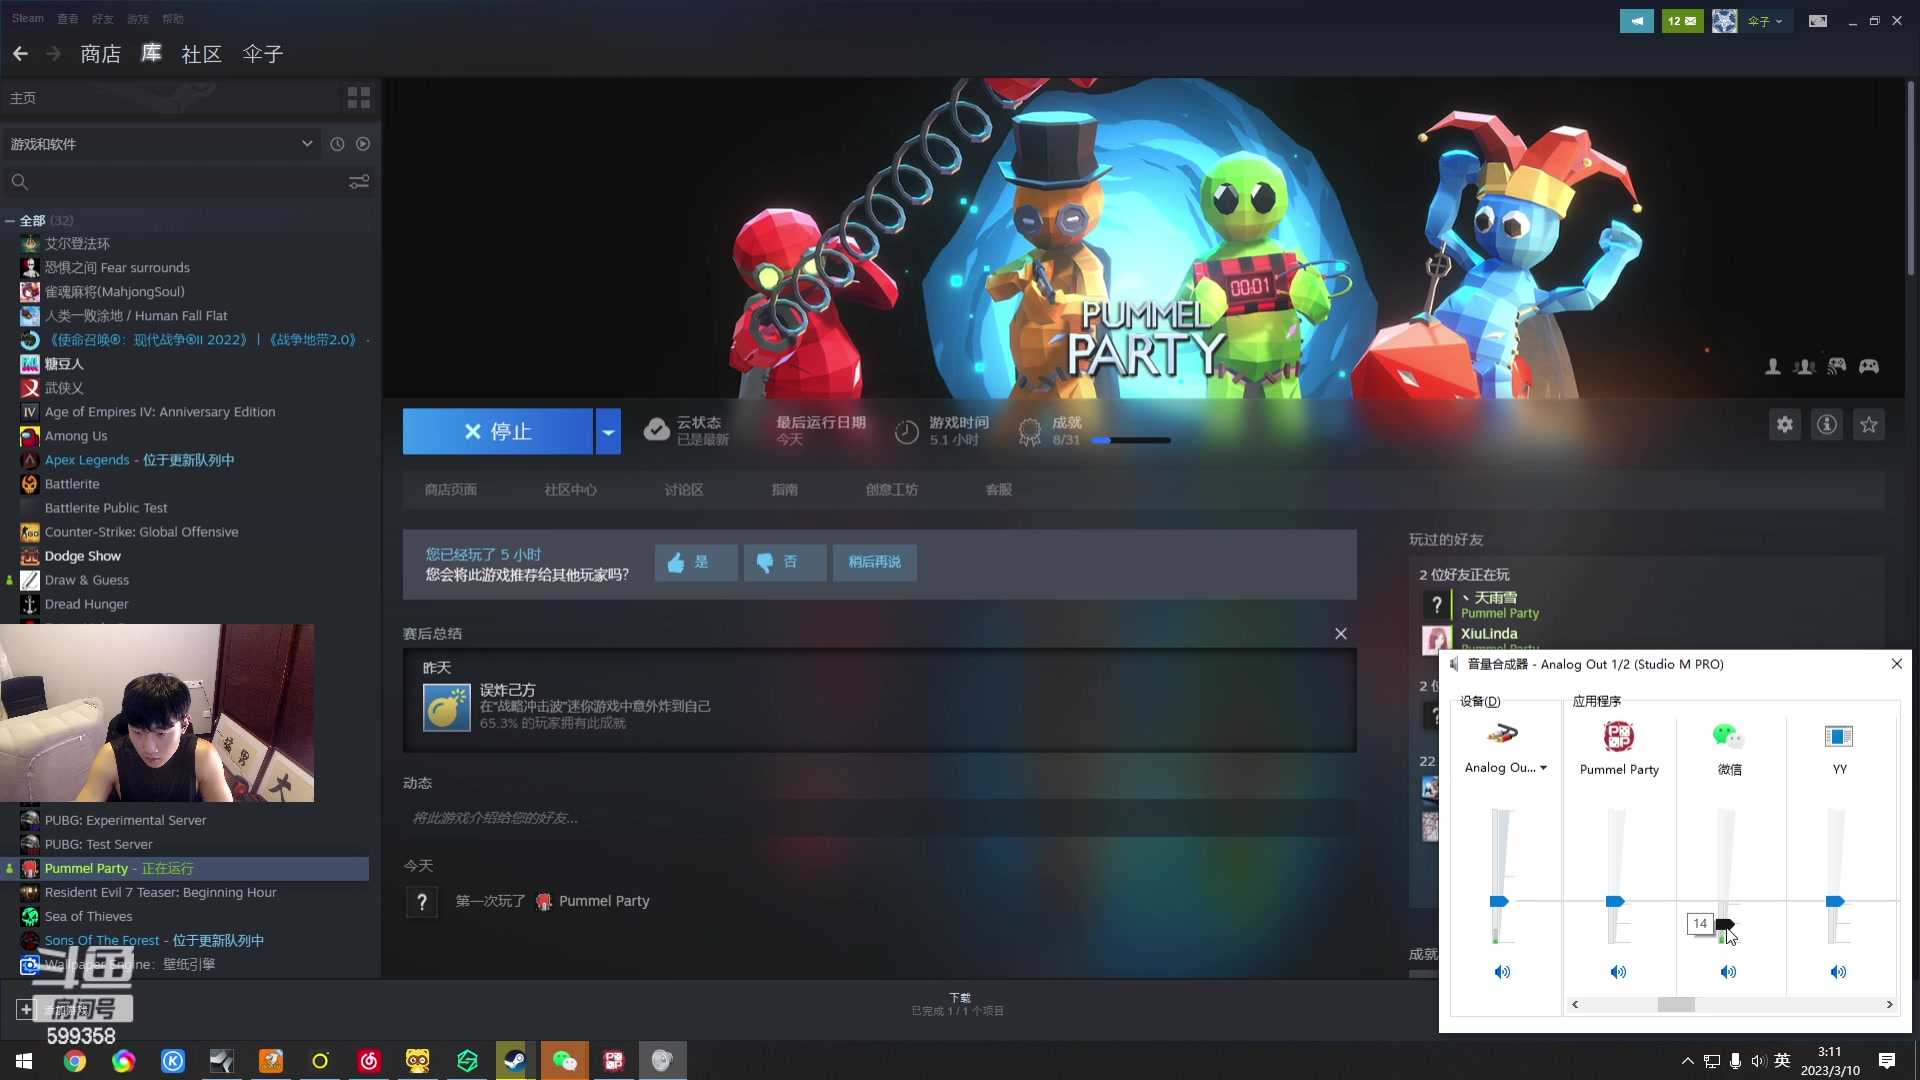
Task: Click the achievements badge icon
Action: point(1030,432)
